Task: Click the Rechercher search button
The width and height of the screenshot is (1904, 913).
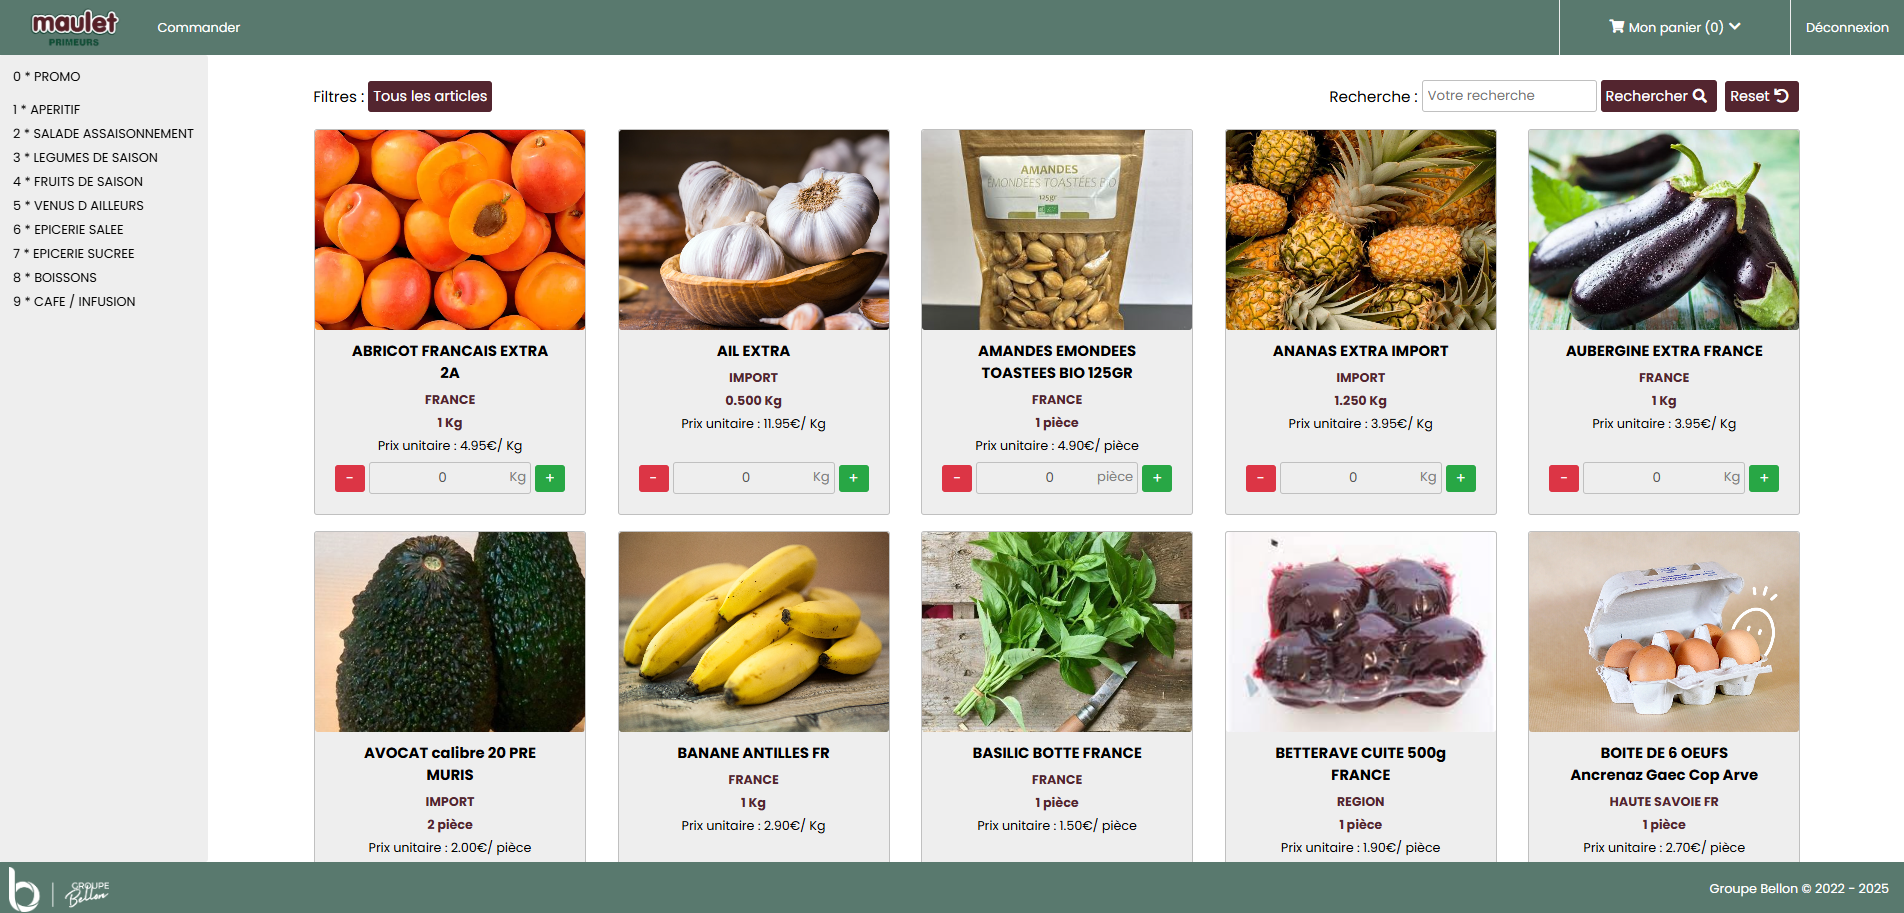Action: click(x=1658, y=96)
